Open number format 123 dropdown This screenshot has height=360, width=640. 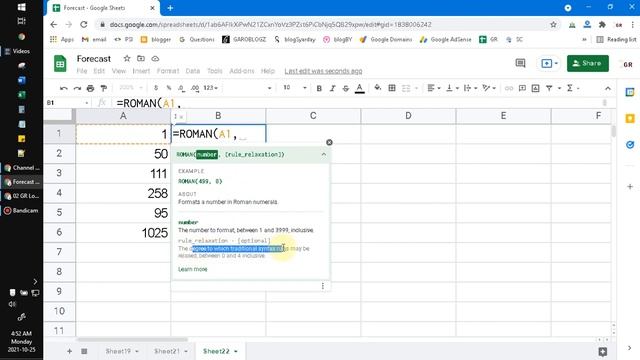point(211,88)
